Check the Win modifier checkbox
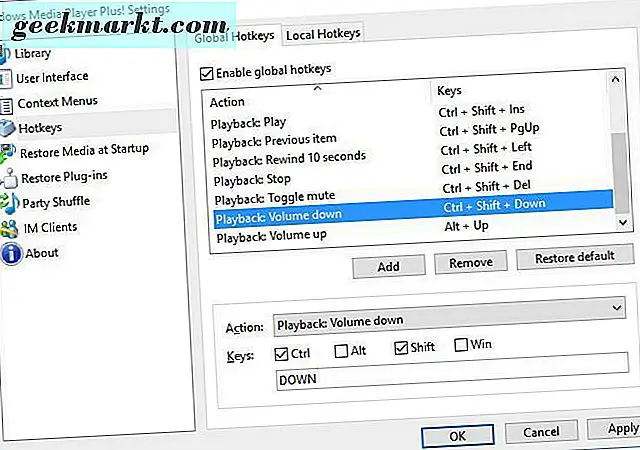 point(461,347)
